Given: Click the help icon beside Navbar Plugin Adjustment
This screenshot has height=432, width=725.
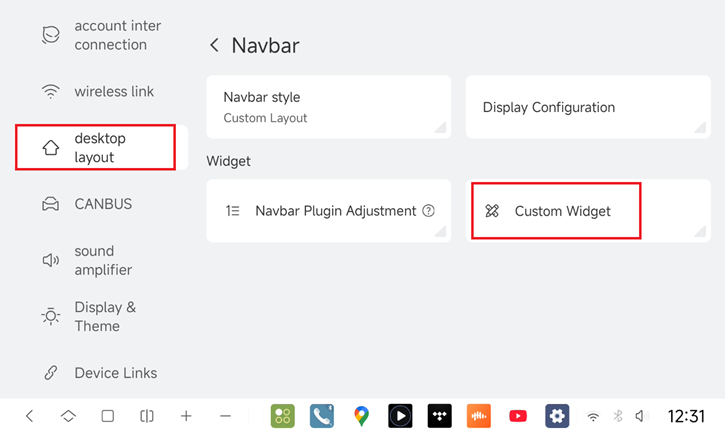Looking at the screenshot, I should coord(429,211).
